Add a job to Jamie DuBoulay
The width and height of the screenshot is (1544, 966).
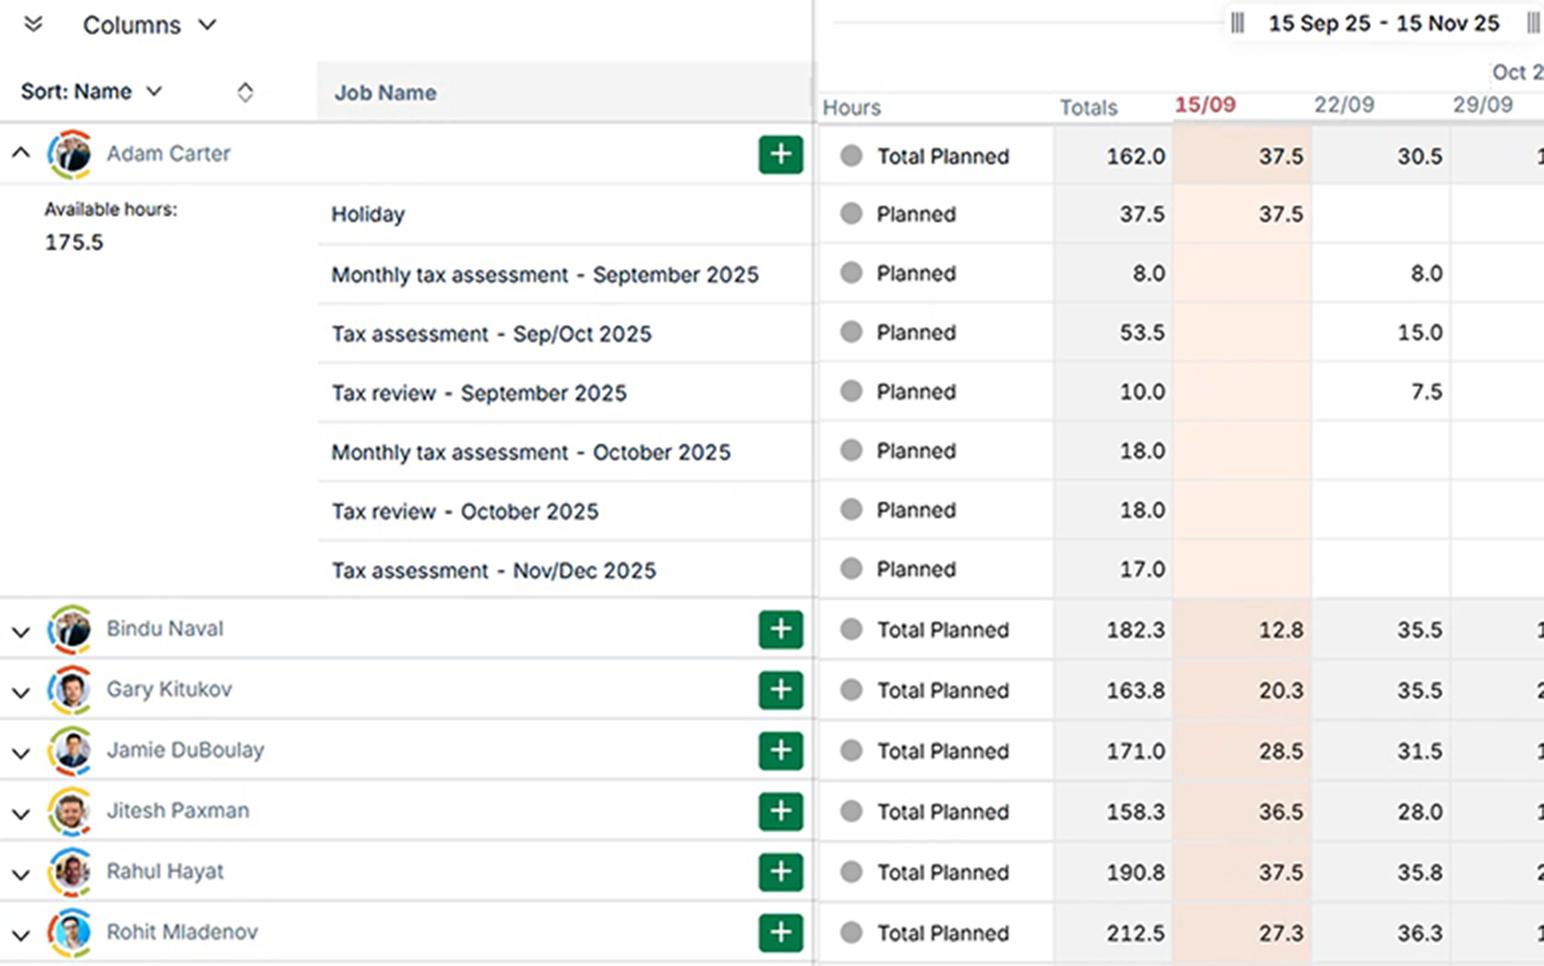pos(780,751)
